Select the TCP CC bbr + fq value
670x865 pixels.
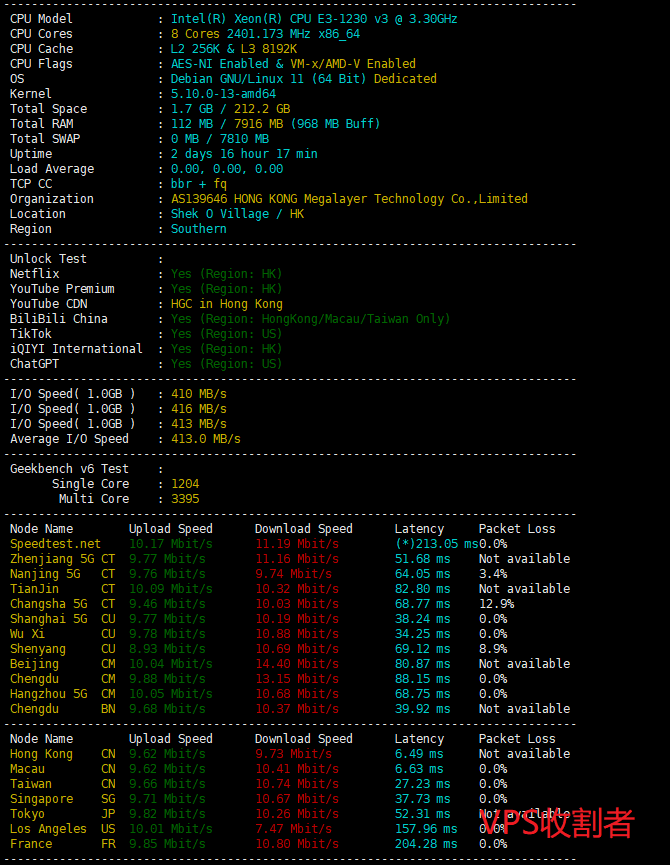tap(199, 184)
